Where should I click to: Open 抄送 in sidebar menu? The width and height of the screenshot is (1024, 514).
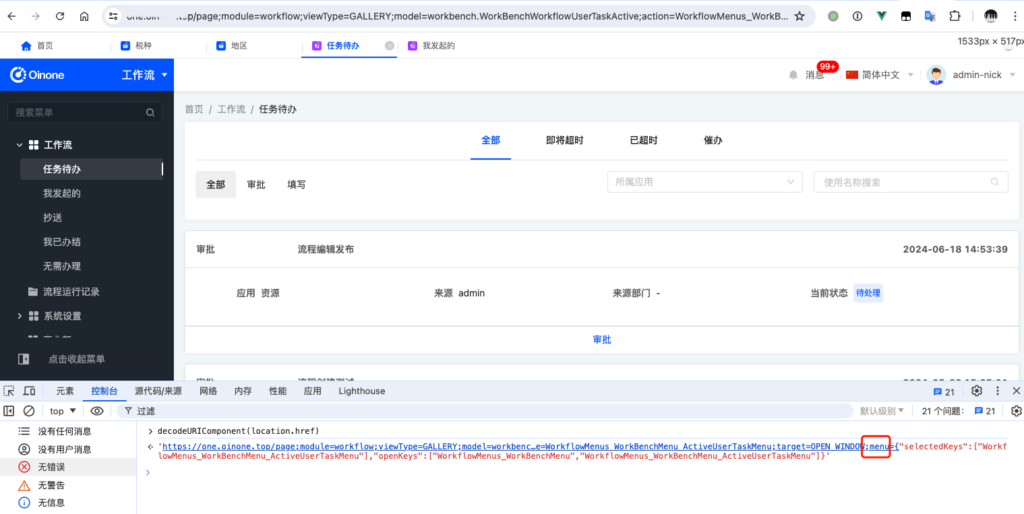(x=52, y=217)
